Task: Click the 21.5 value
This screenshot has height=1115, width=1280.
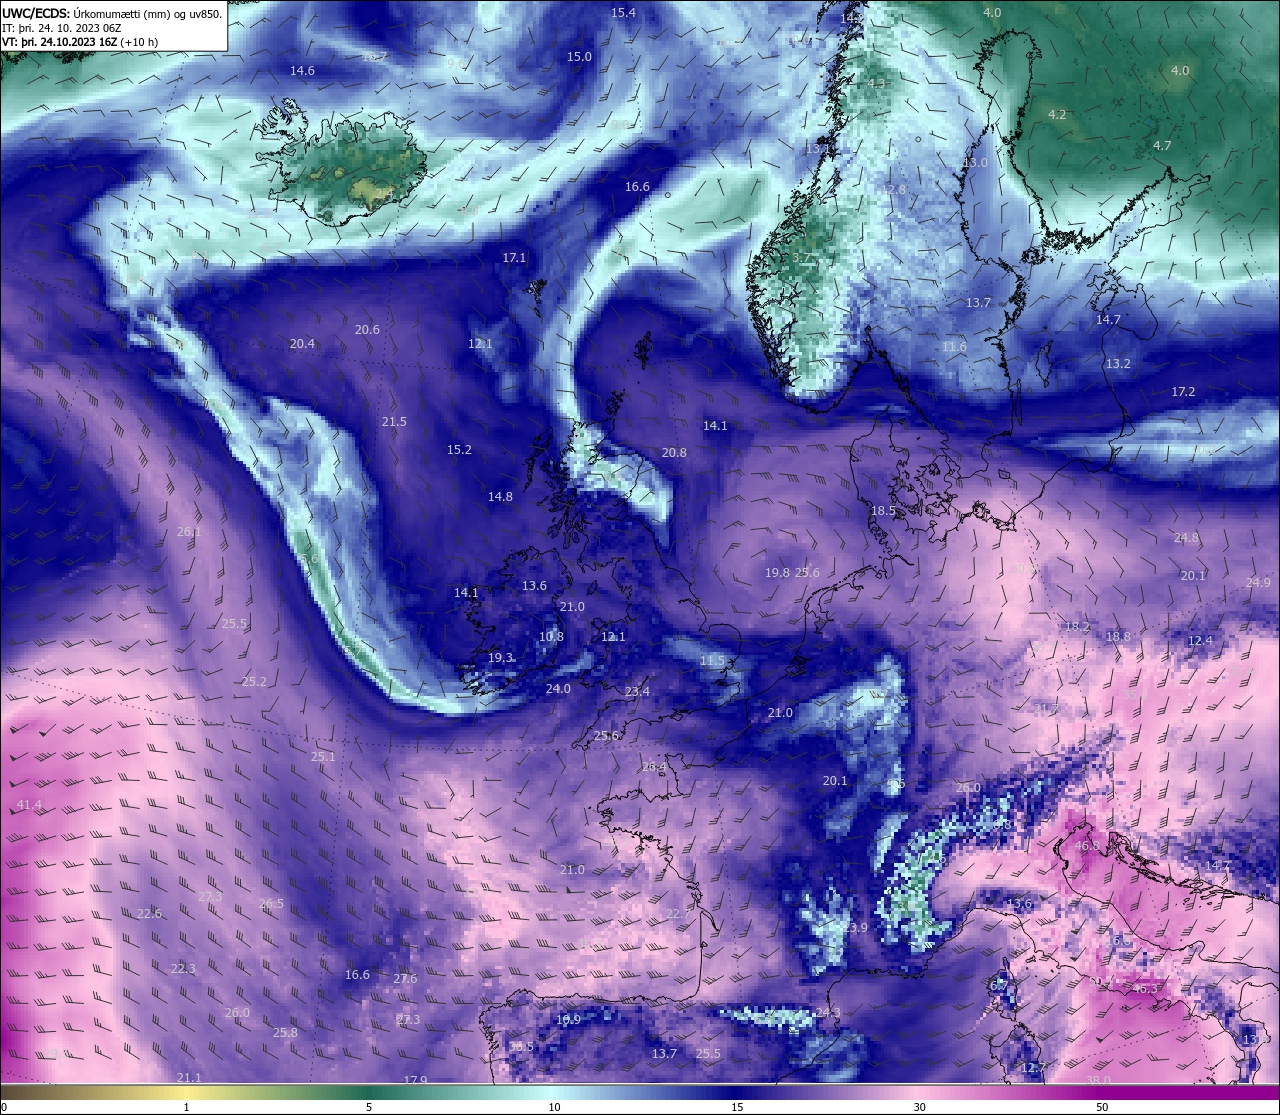Action: pyautogui.click(x=394, y=422)
